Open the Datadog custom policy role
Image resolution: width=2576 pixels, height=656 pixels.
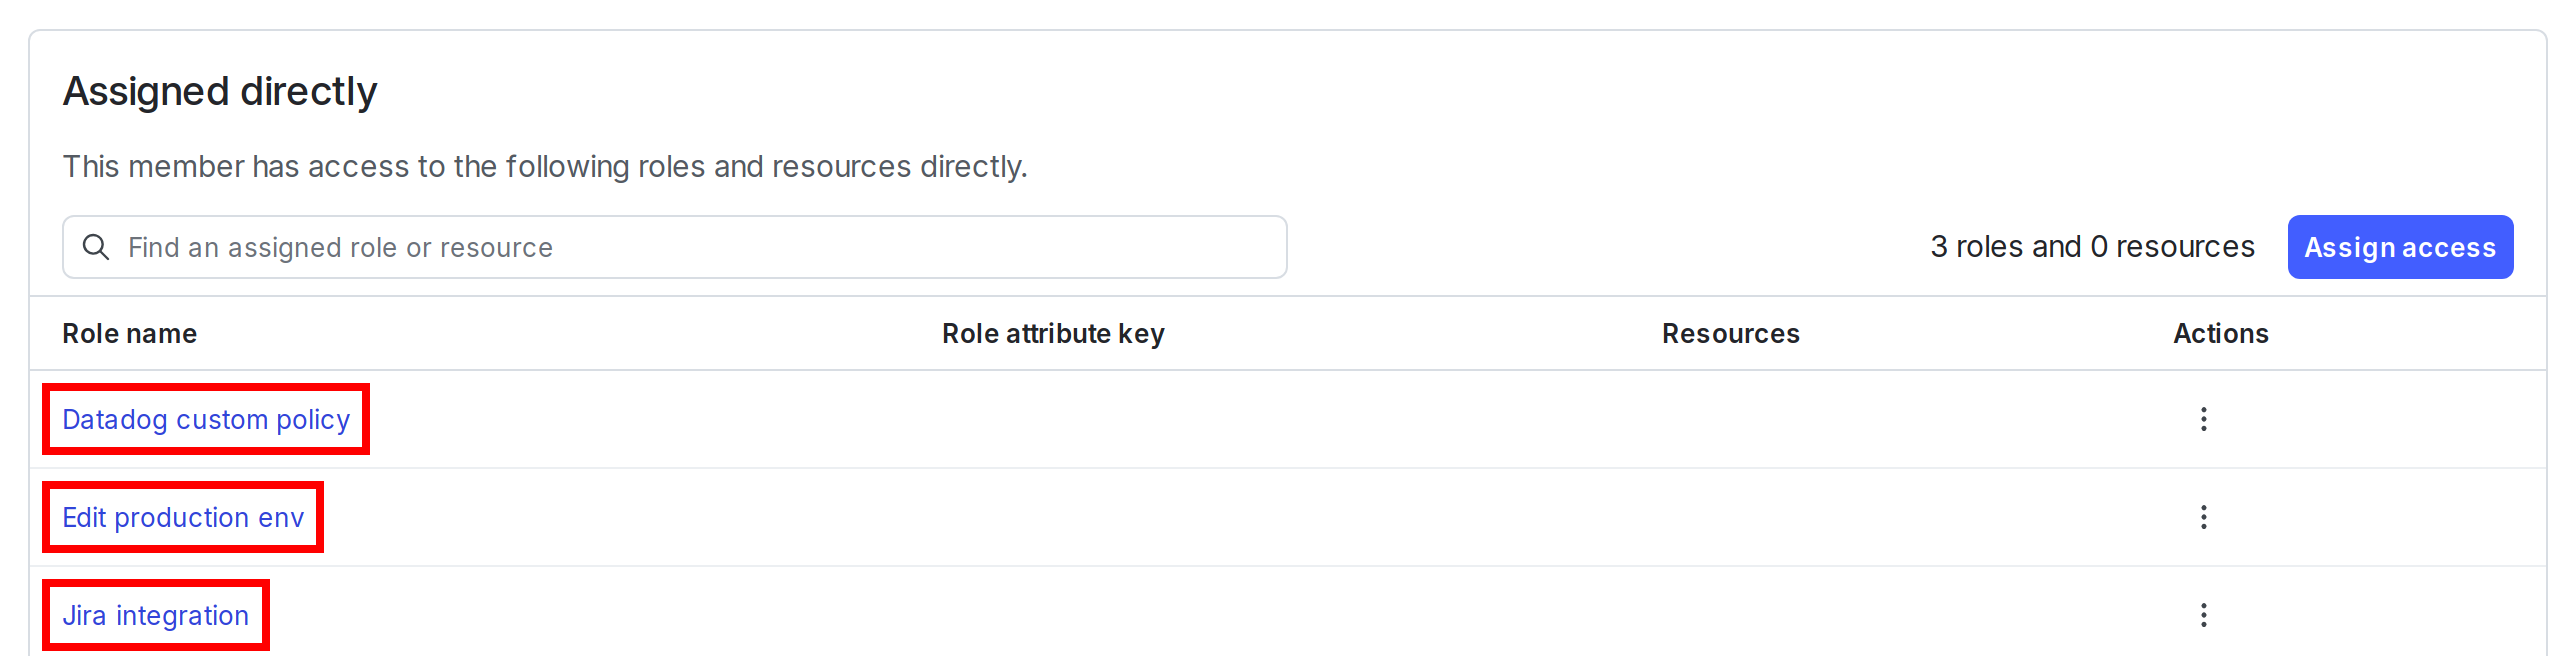[206, 419]
